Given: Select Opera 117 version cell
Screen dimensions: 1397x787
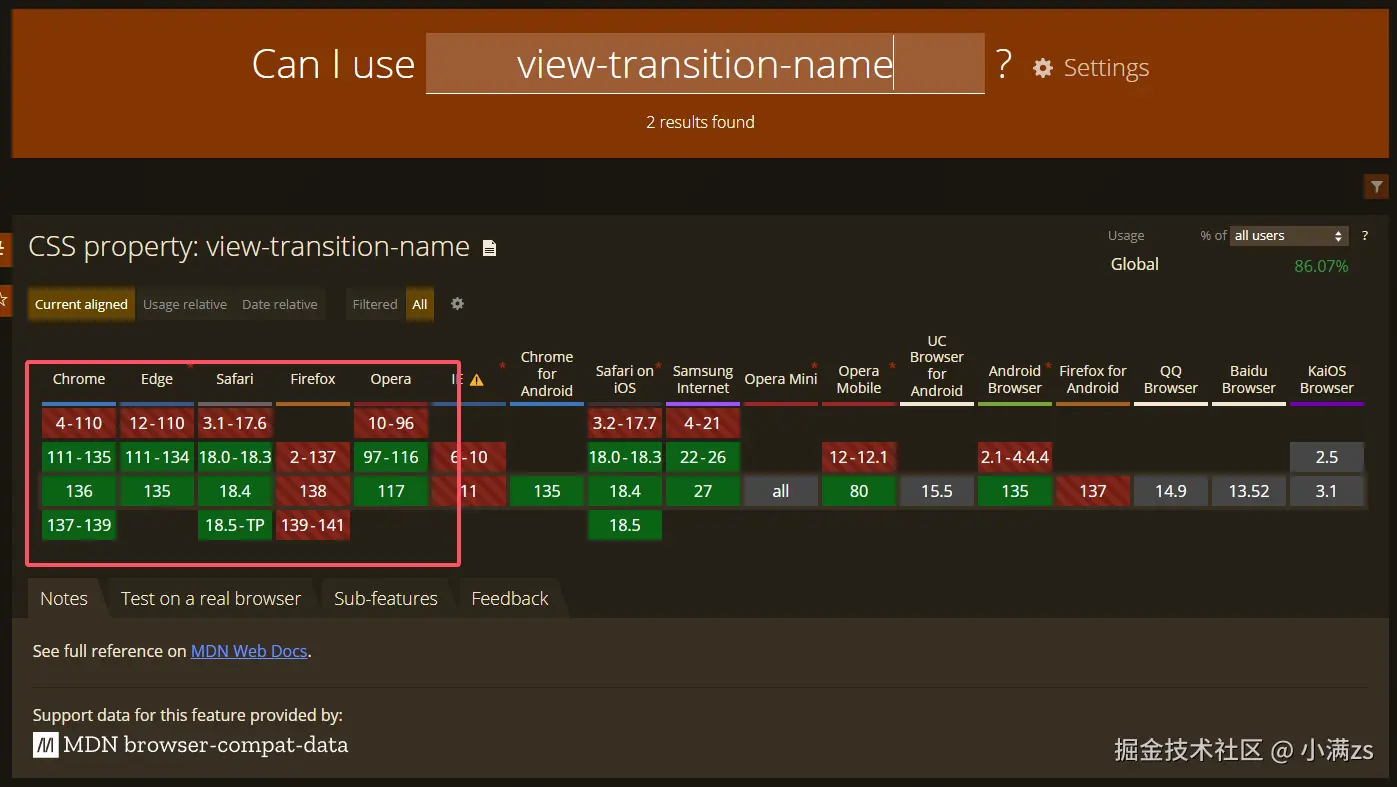Looking at the screenshot, I should coord(391,491).
